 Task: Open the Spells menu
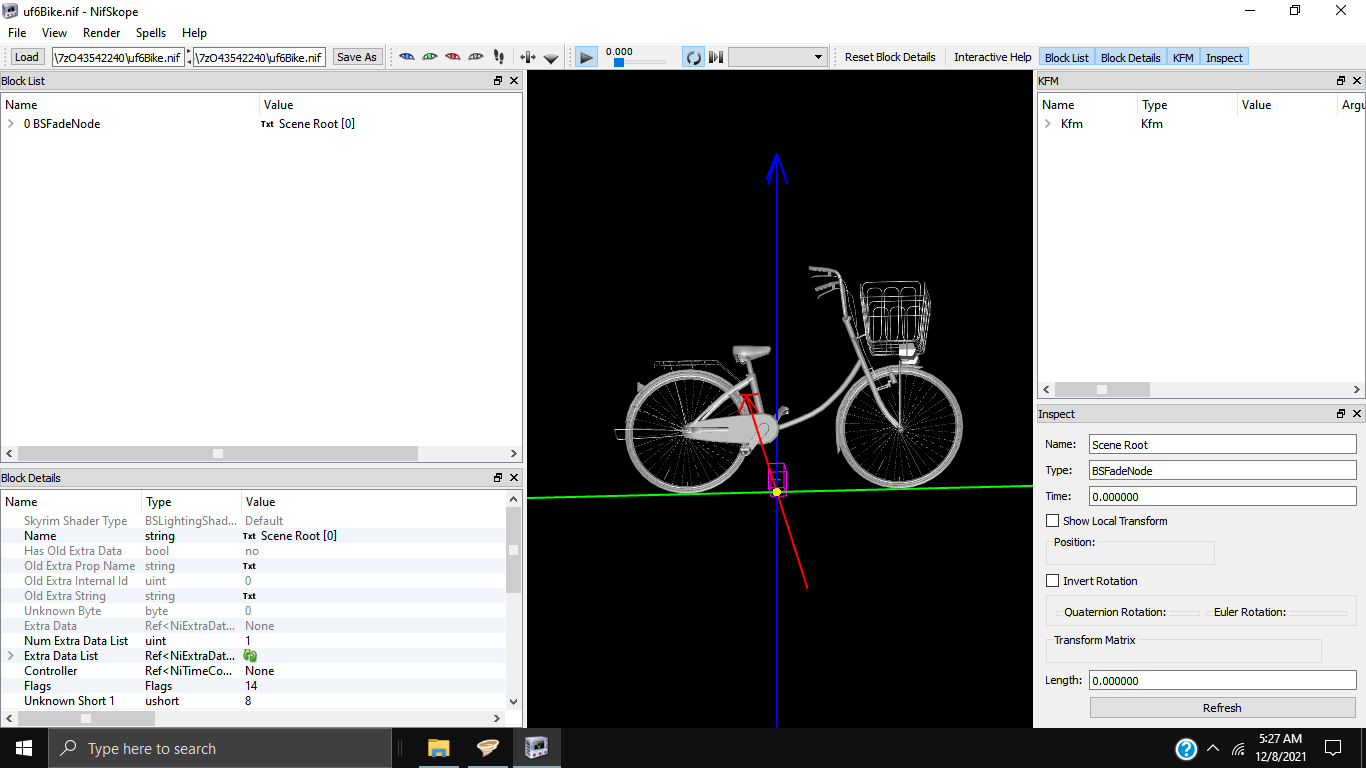151,33
